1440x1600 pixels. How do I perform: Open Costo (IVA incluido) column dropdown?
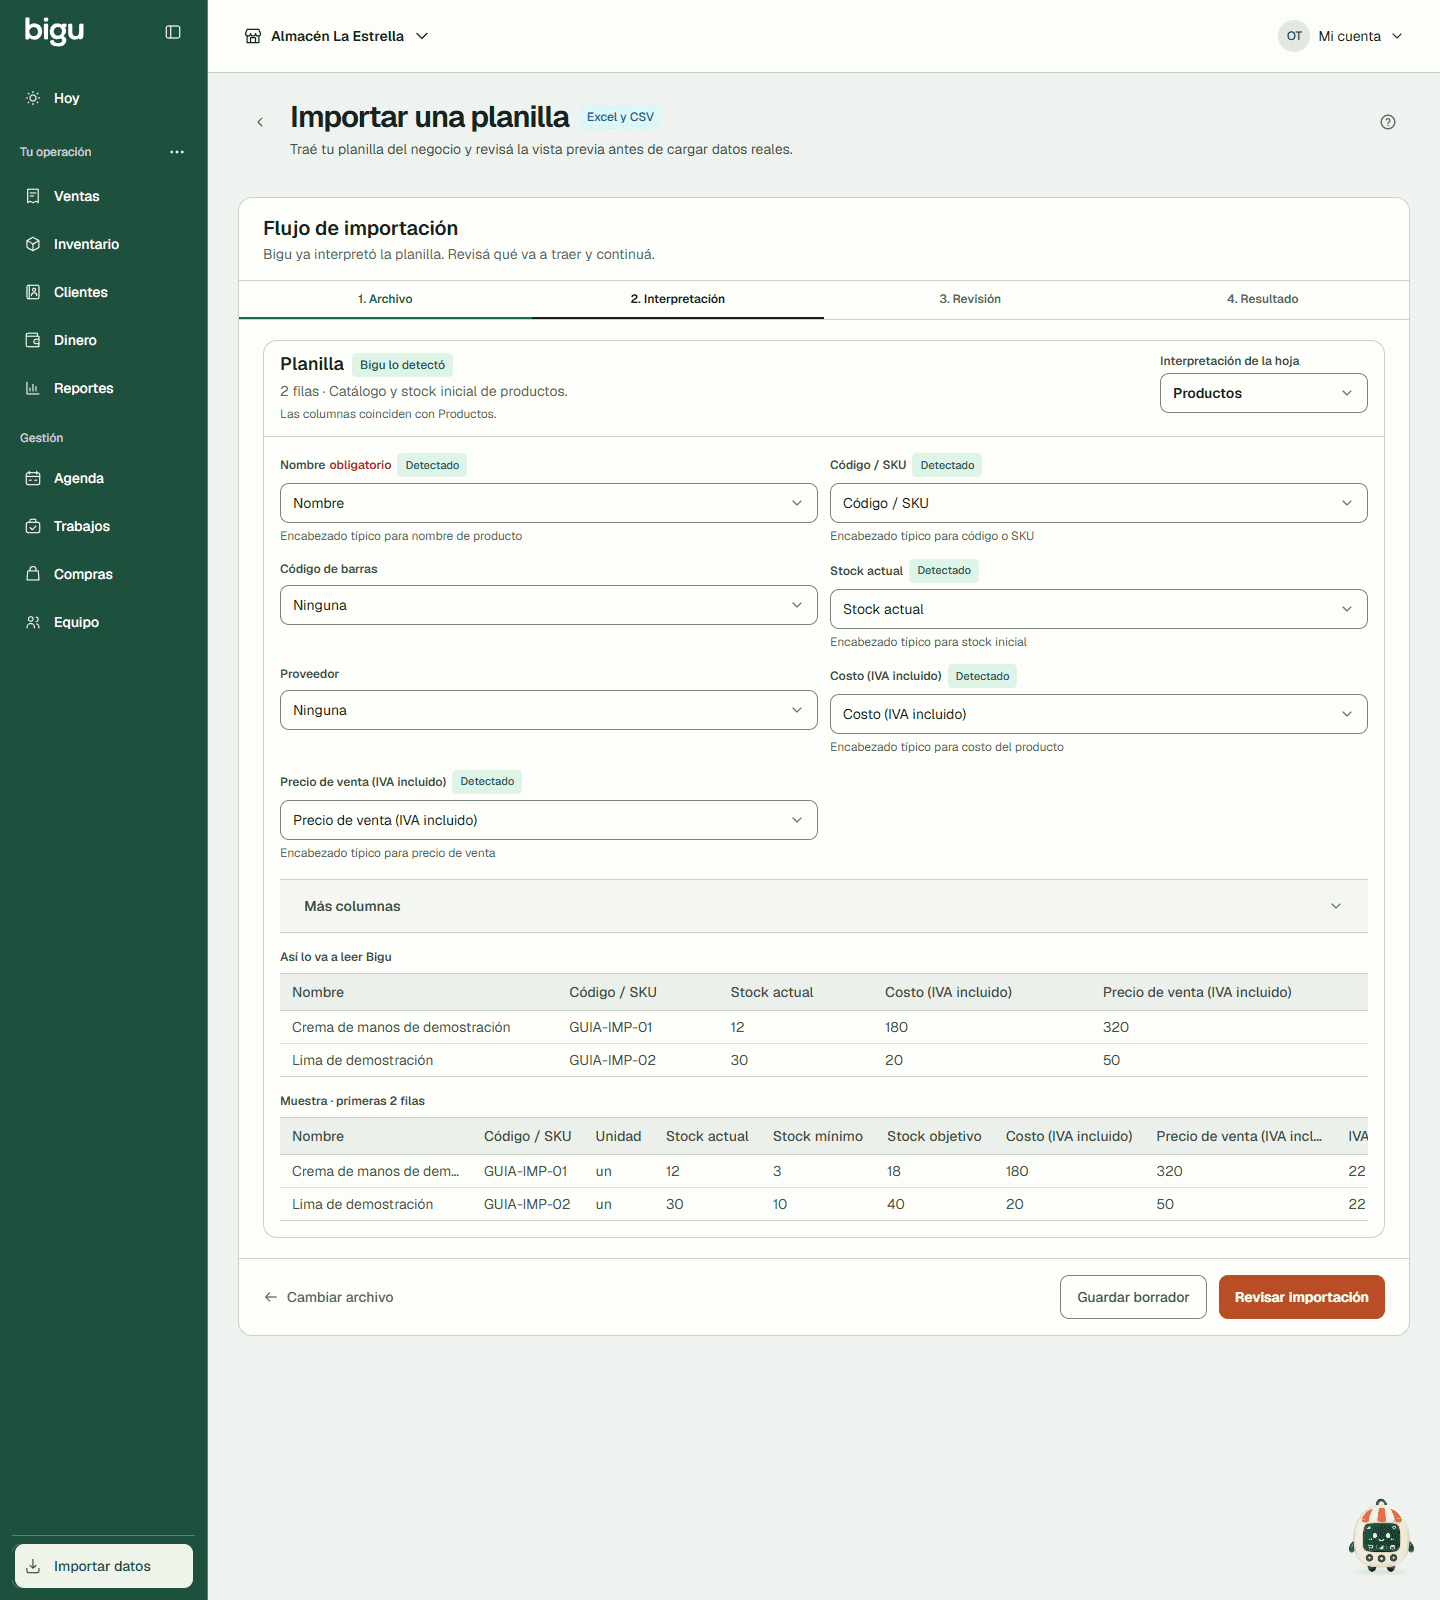[x=1099, y=714]
